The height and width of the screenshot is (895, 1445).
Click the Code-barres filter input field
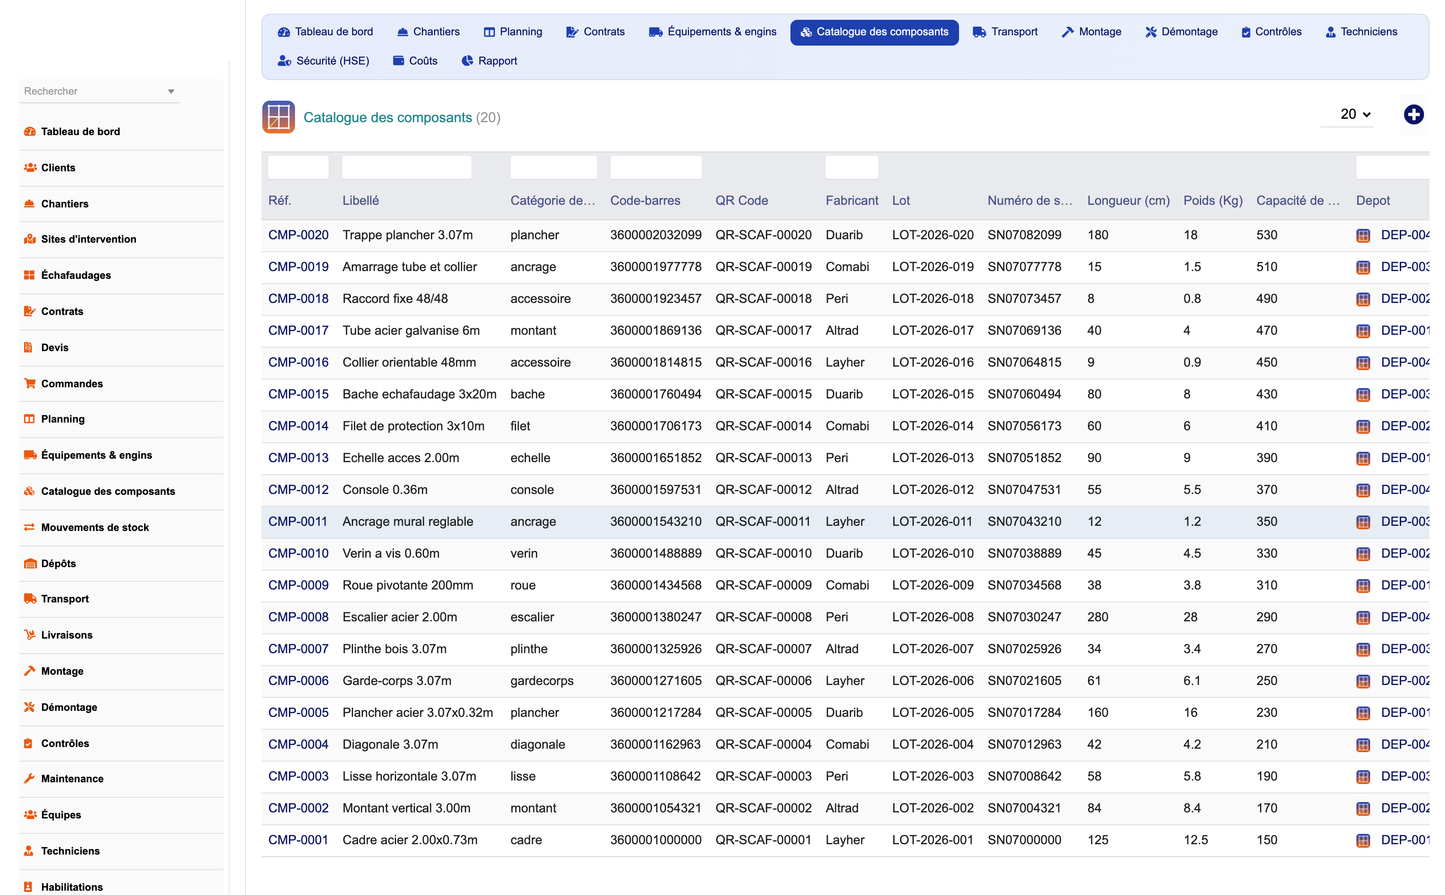[x=656, y=167]
